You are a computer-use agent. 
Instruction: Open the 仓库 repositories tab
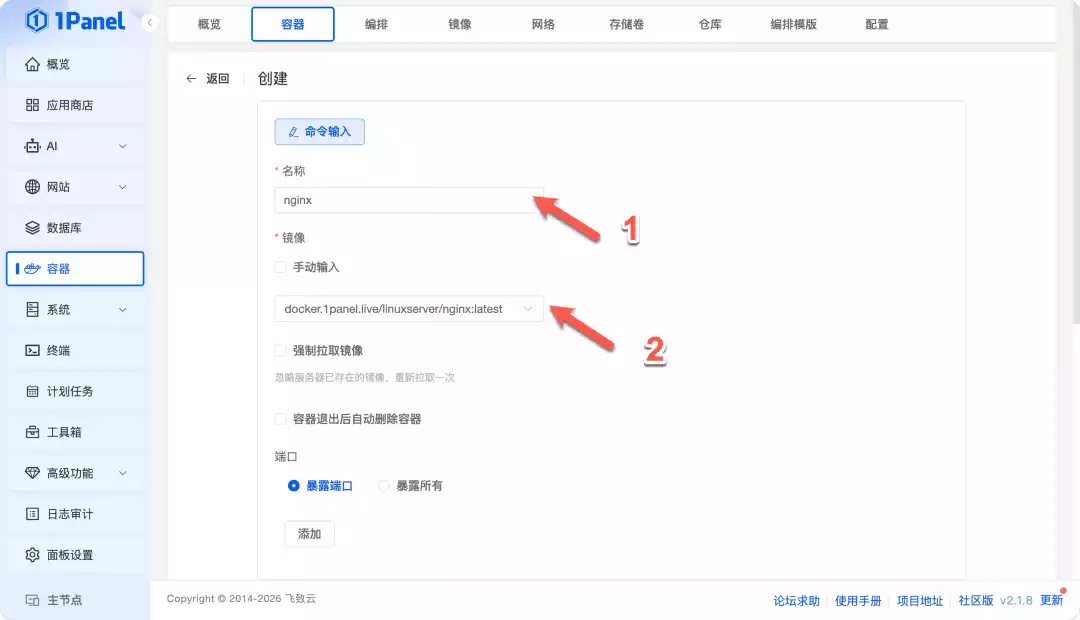tap(710, 24)
